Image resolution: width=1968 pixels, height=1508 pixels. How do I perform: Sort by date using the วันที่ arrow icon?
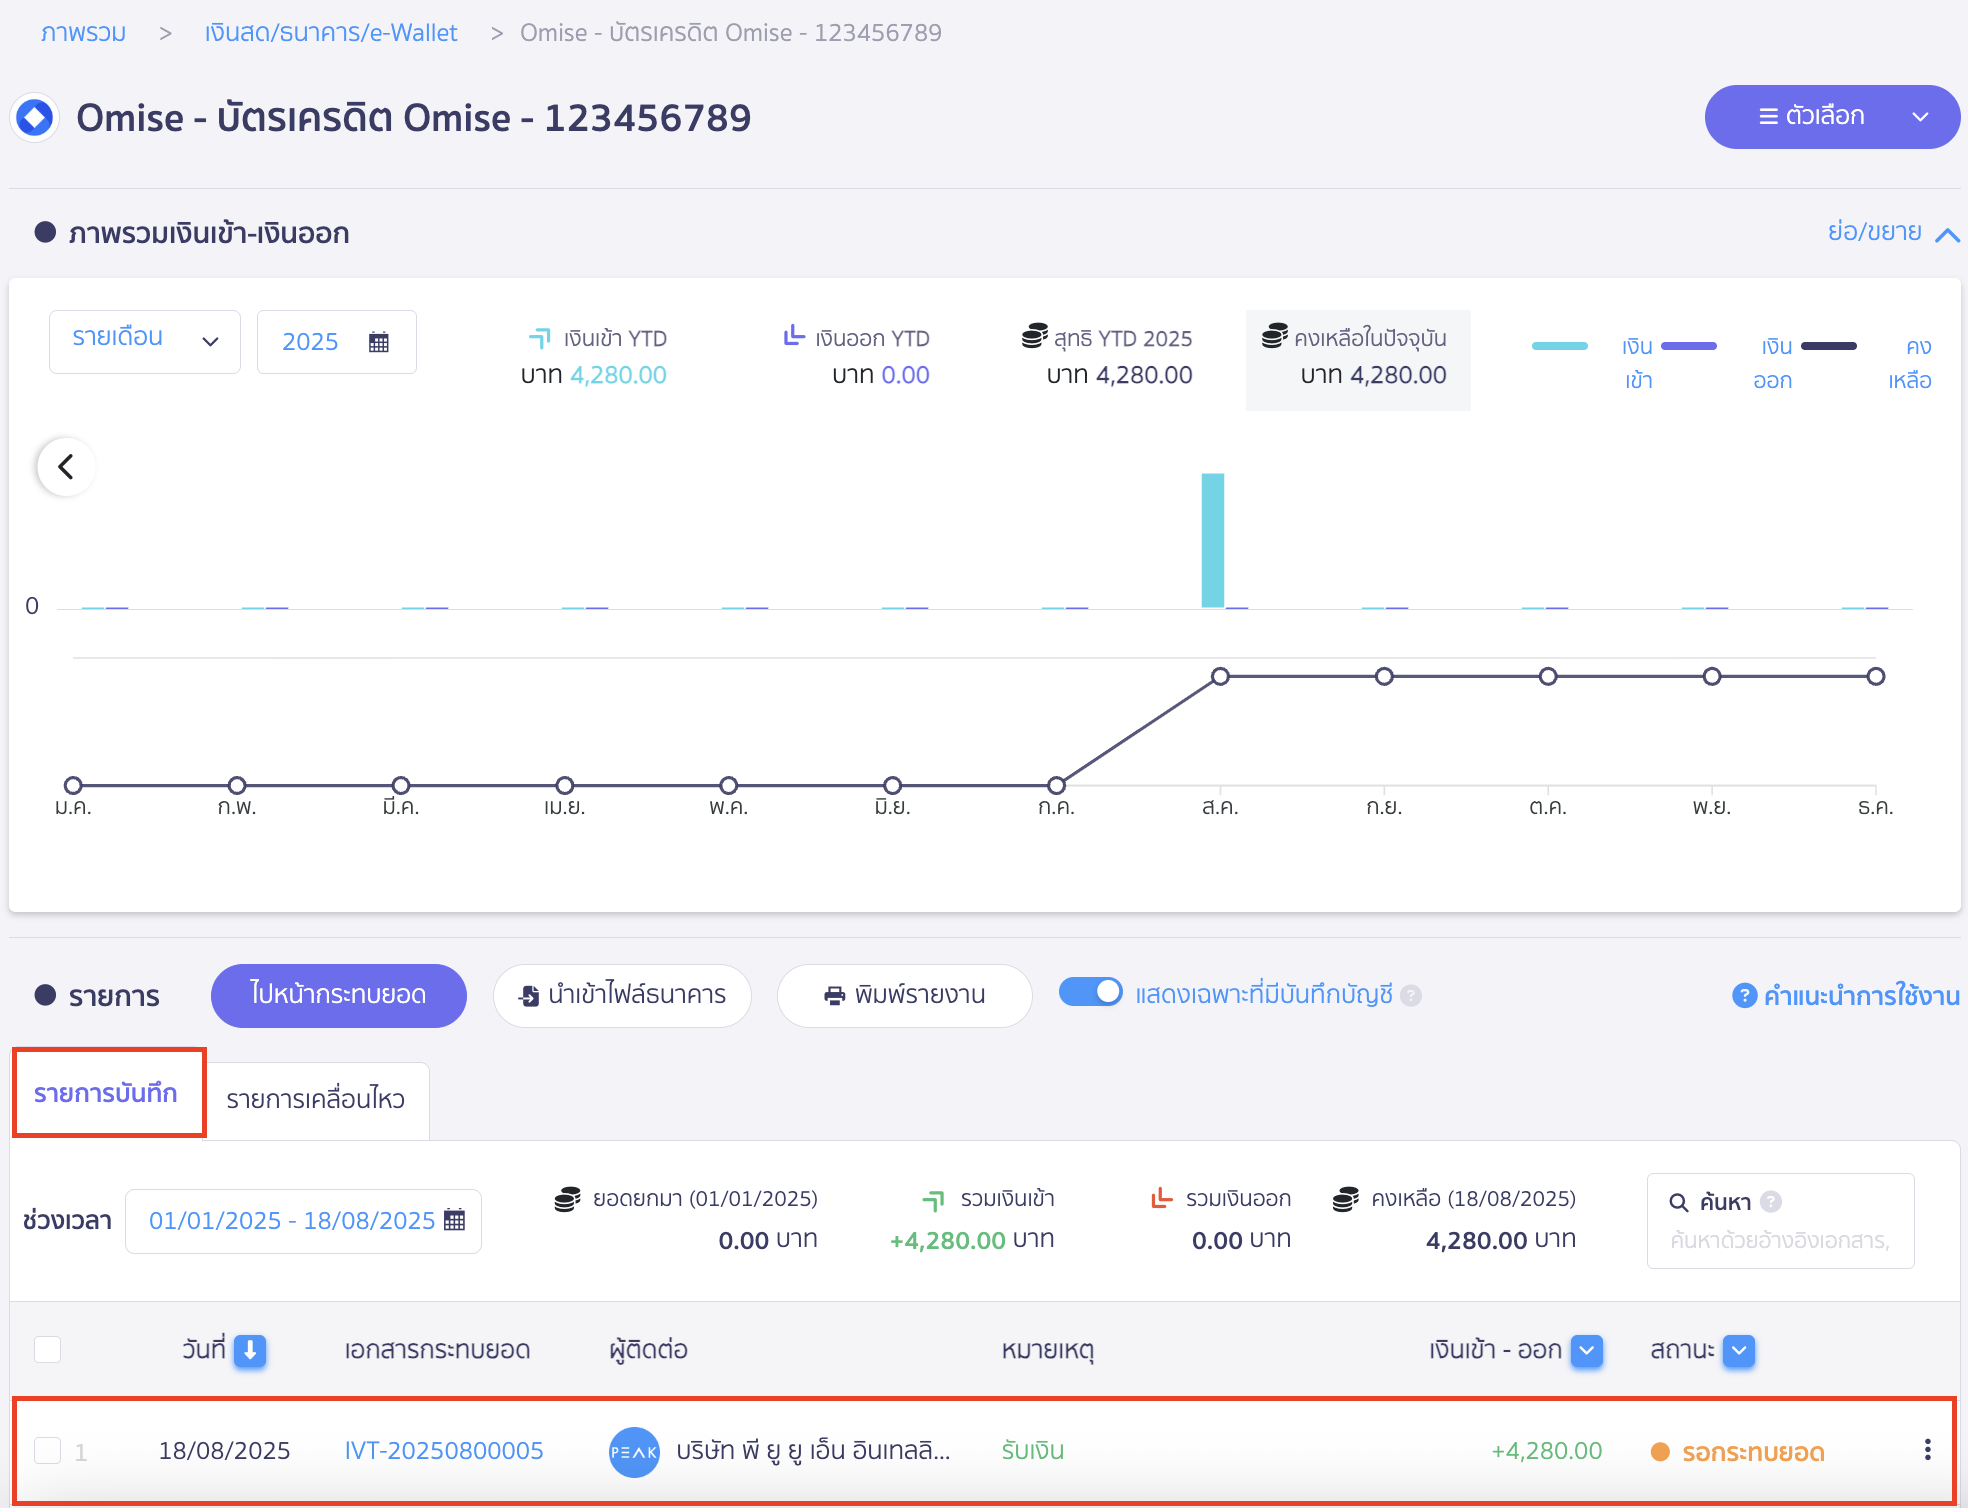[250, 1351]
